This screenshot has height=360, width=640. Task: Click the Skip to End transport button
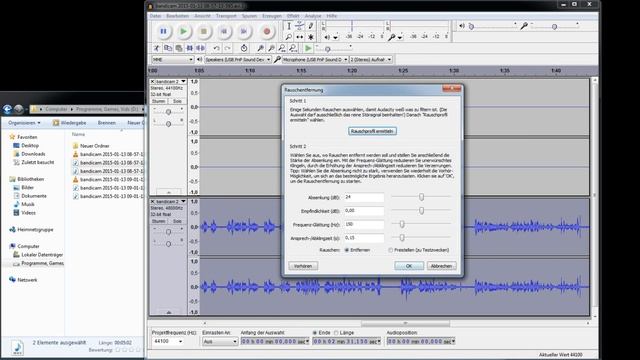click(x=244, y=31)
